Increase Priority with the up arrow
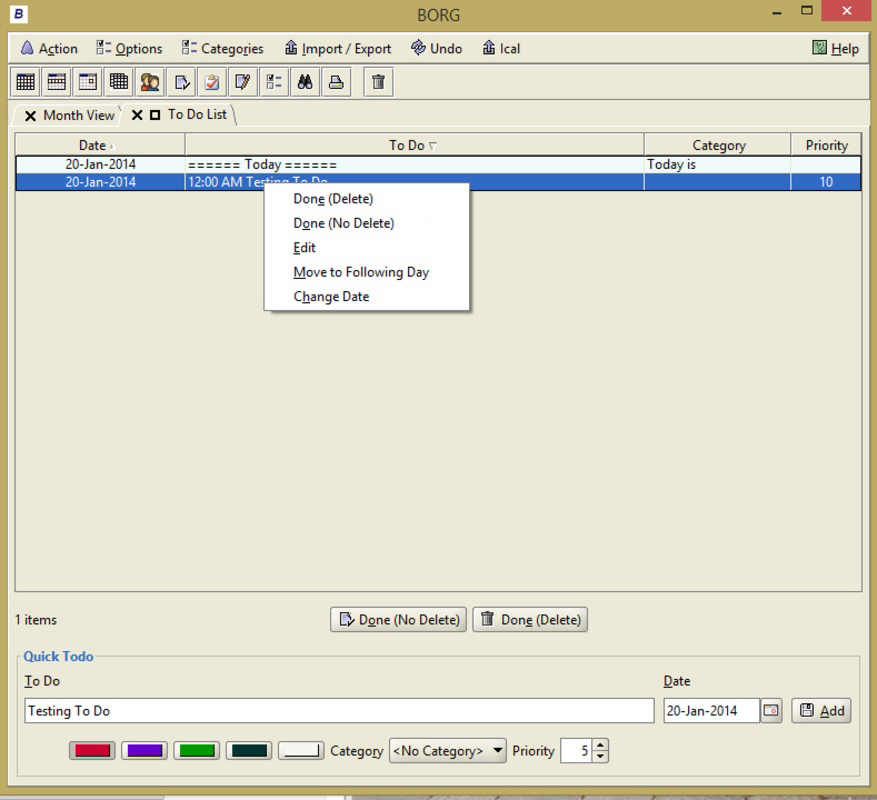This screenshot has height=800, width=877. point(600,745)
